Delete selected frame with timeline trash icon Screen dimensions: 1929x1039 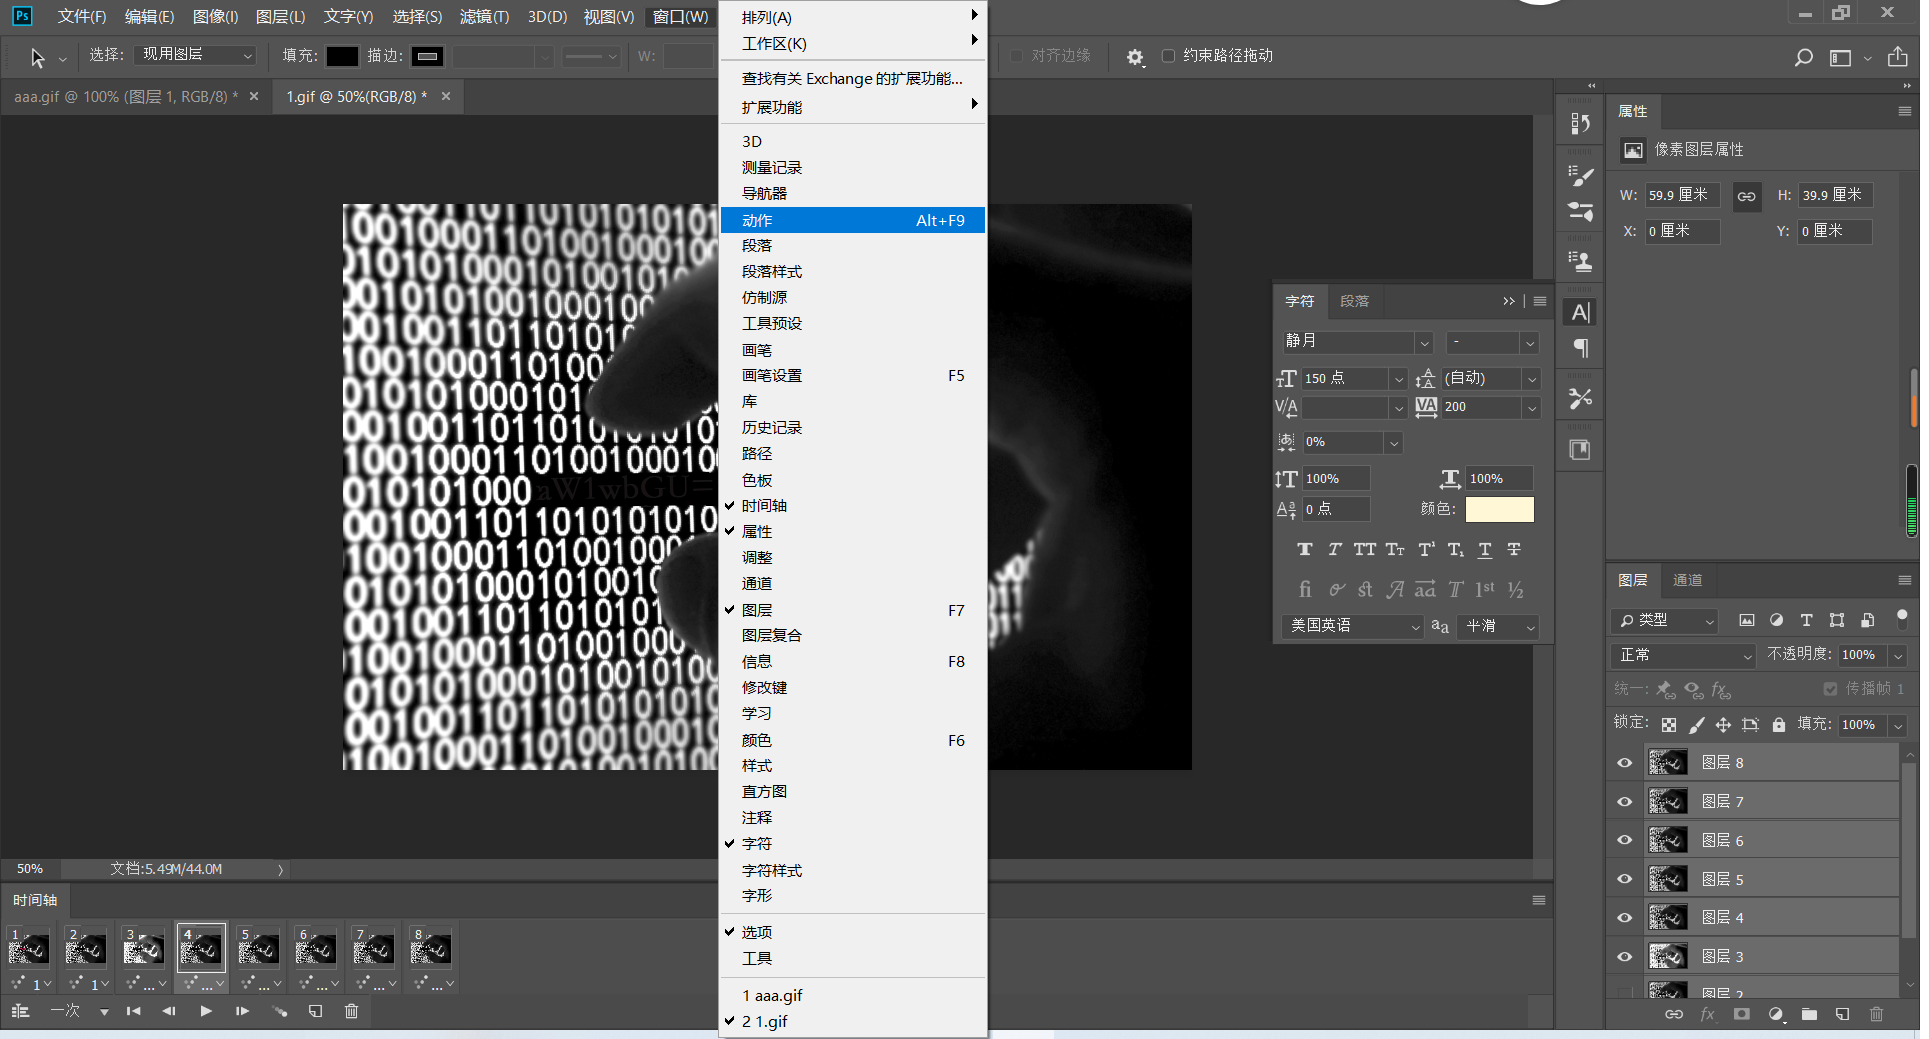(x=351, y=1011)
